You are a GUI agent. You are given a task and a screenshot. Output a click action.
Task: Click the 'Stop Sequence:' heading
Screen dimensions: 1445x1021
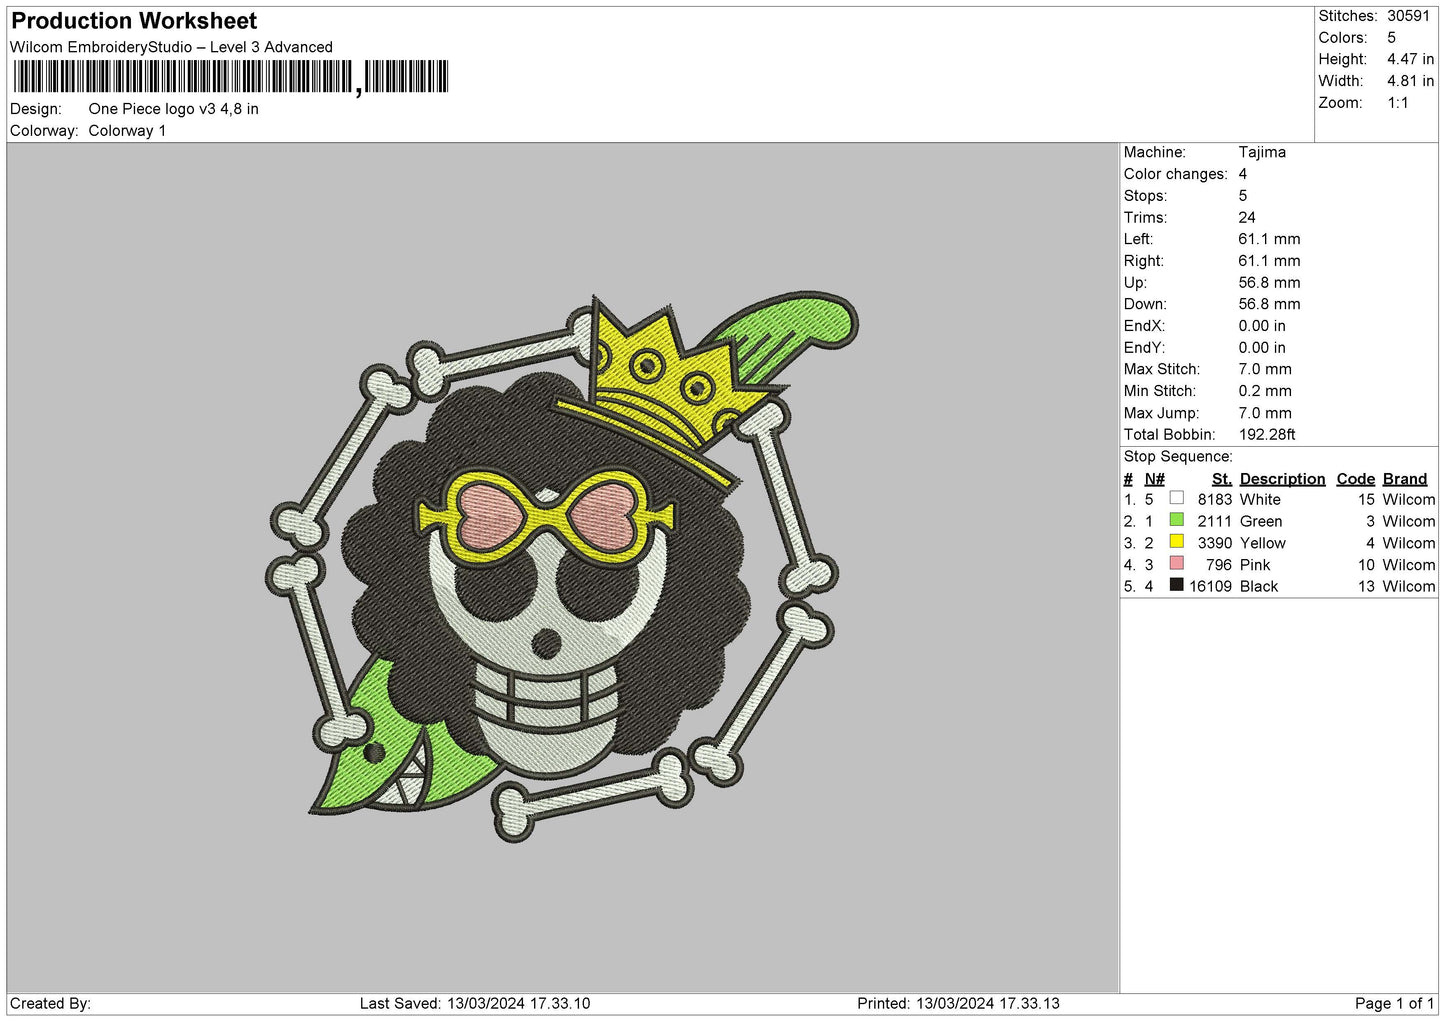click(1178, 457)
